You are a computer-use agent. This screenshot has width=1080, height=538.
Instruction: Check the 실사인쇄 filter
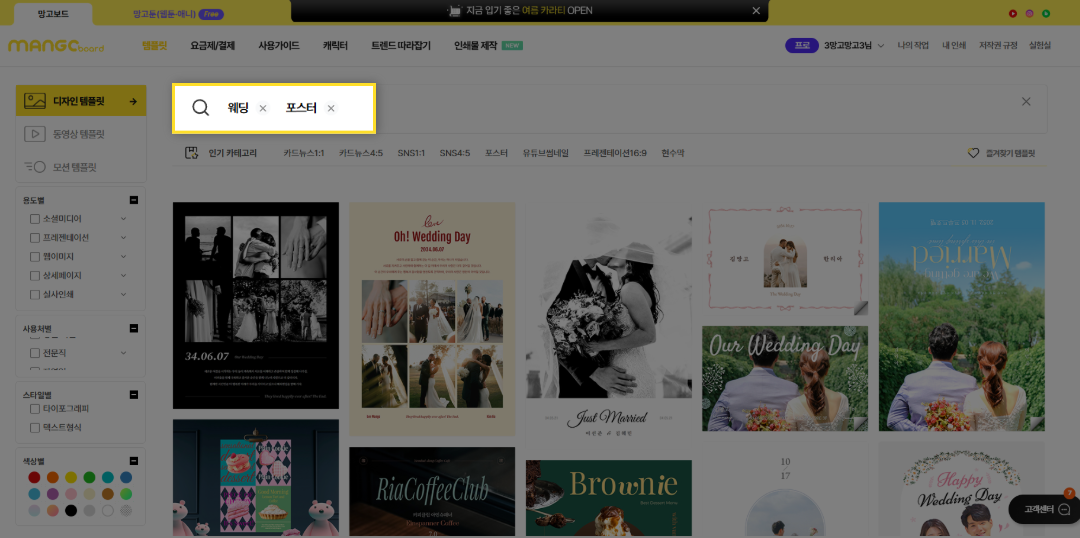[x=34, y=294]
